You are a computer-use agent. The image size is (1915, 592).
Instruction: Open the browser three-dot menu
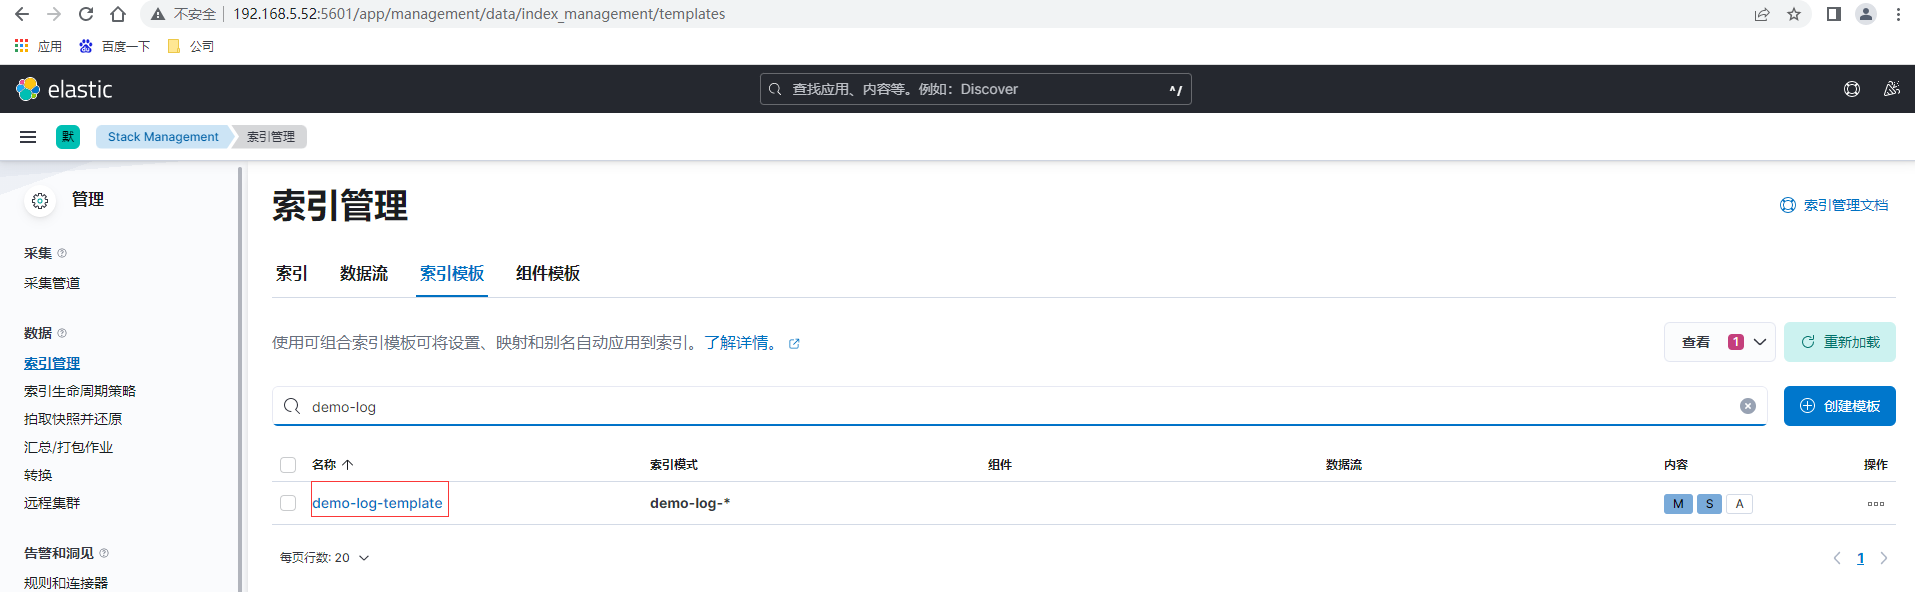tap(1898, 14)
